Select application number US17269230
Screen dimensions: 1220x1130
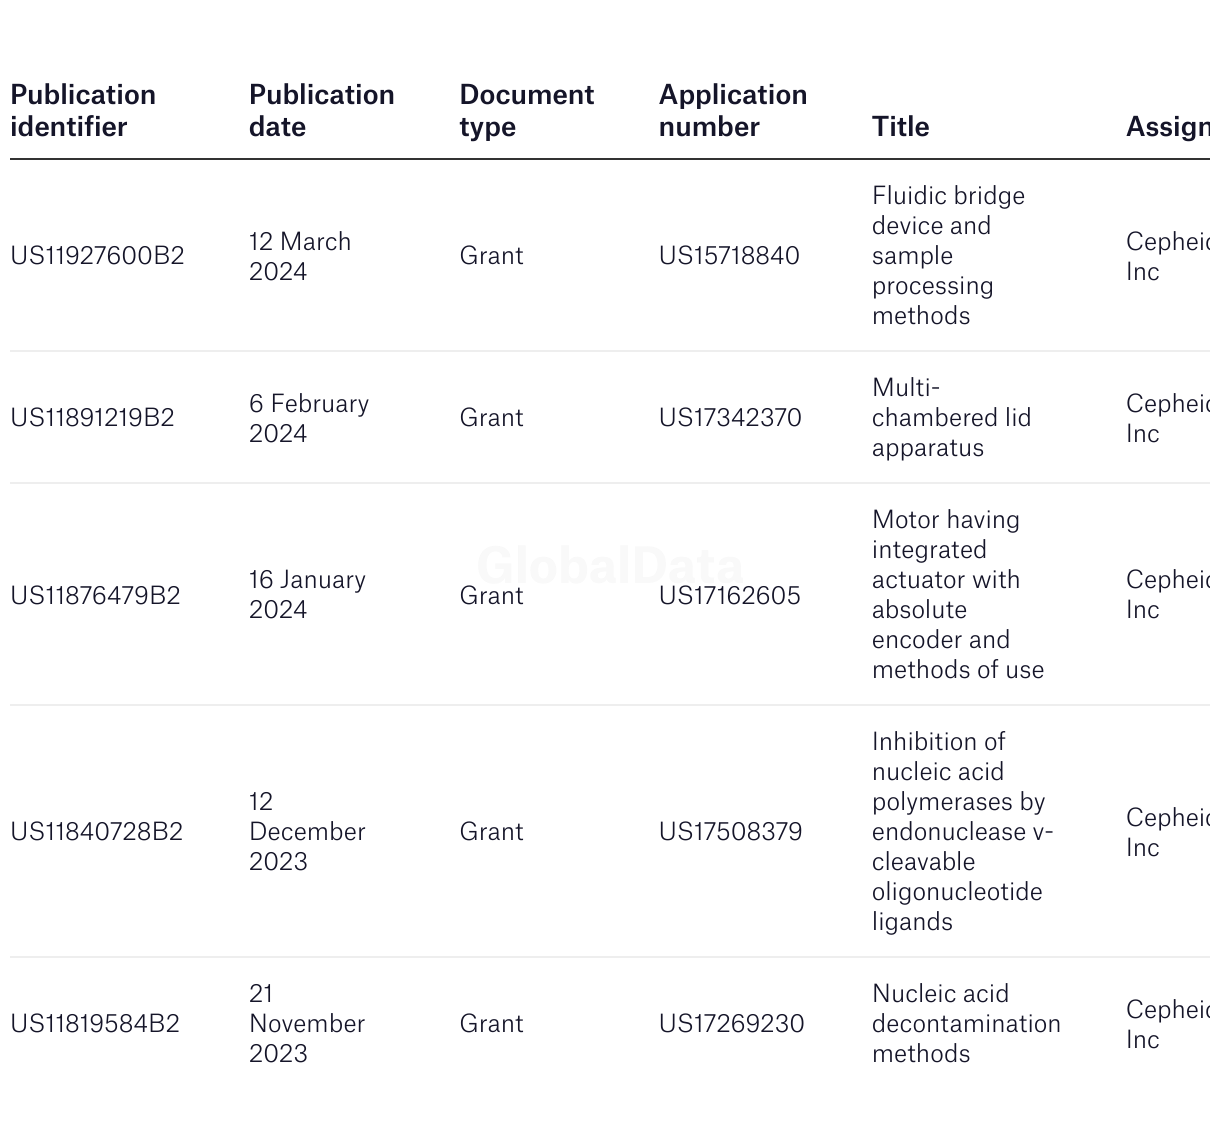(x=731, y=1024)
